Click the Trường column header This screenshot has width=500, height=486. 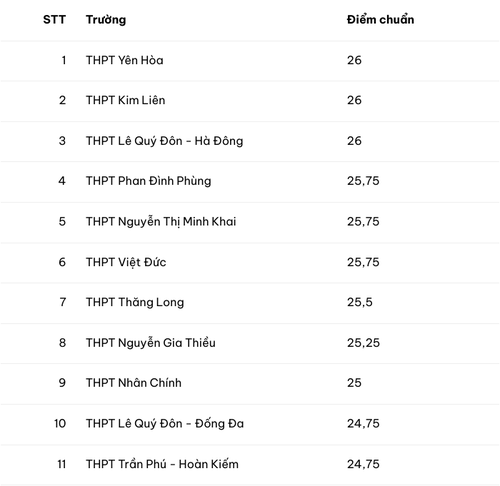click(106, 20)
